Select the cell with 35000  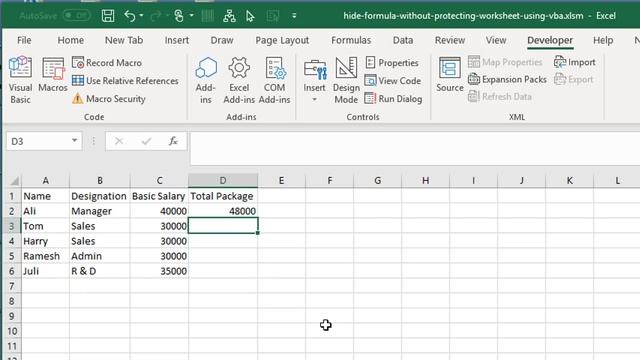tap(159, 271)
